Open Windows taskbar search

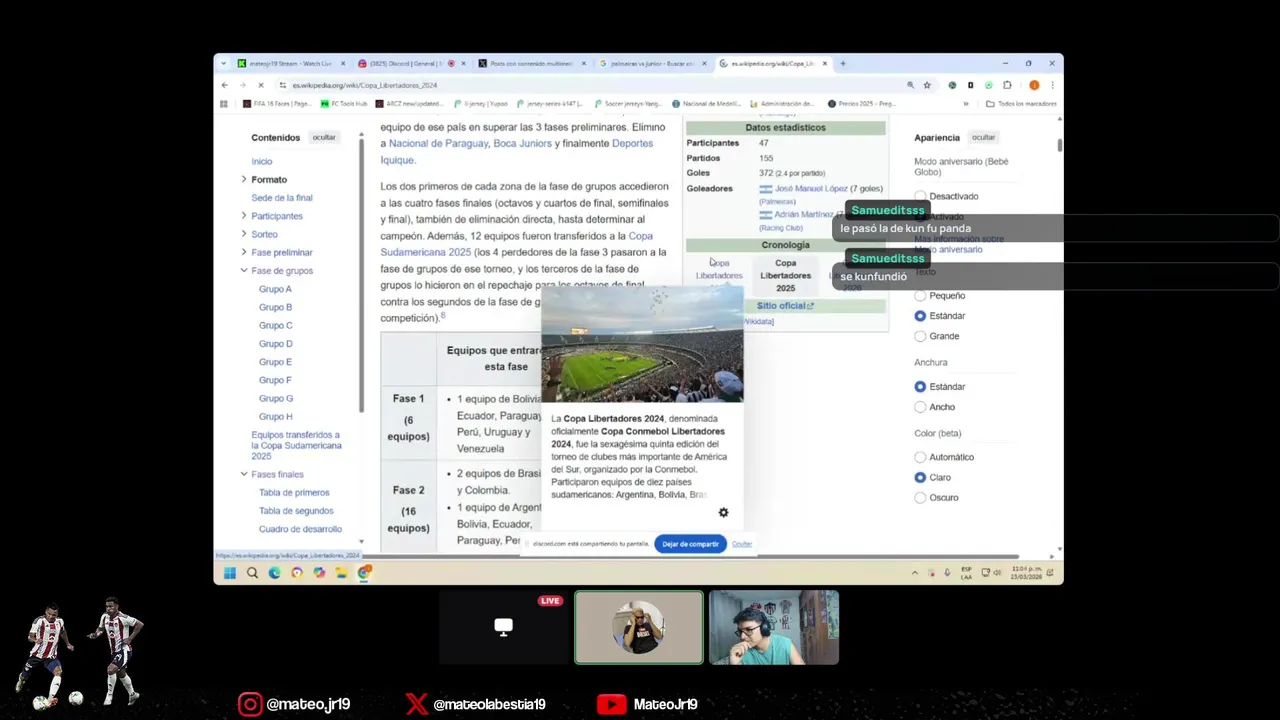pos(252,573)
